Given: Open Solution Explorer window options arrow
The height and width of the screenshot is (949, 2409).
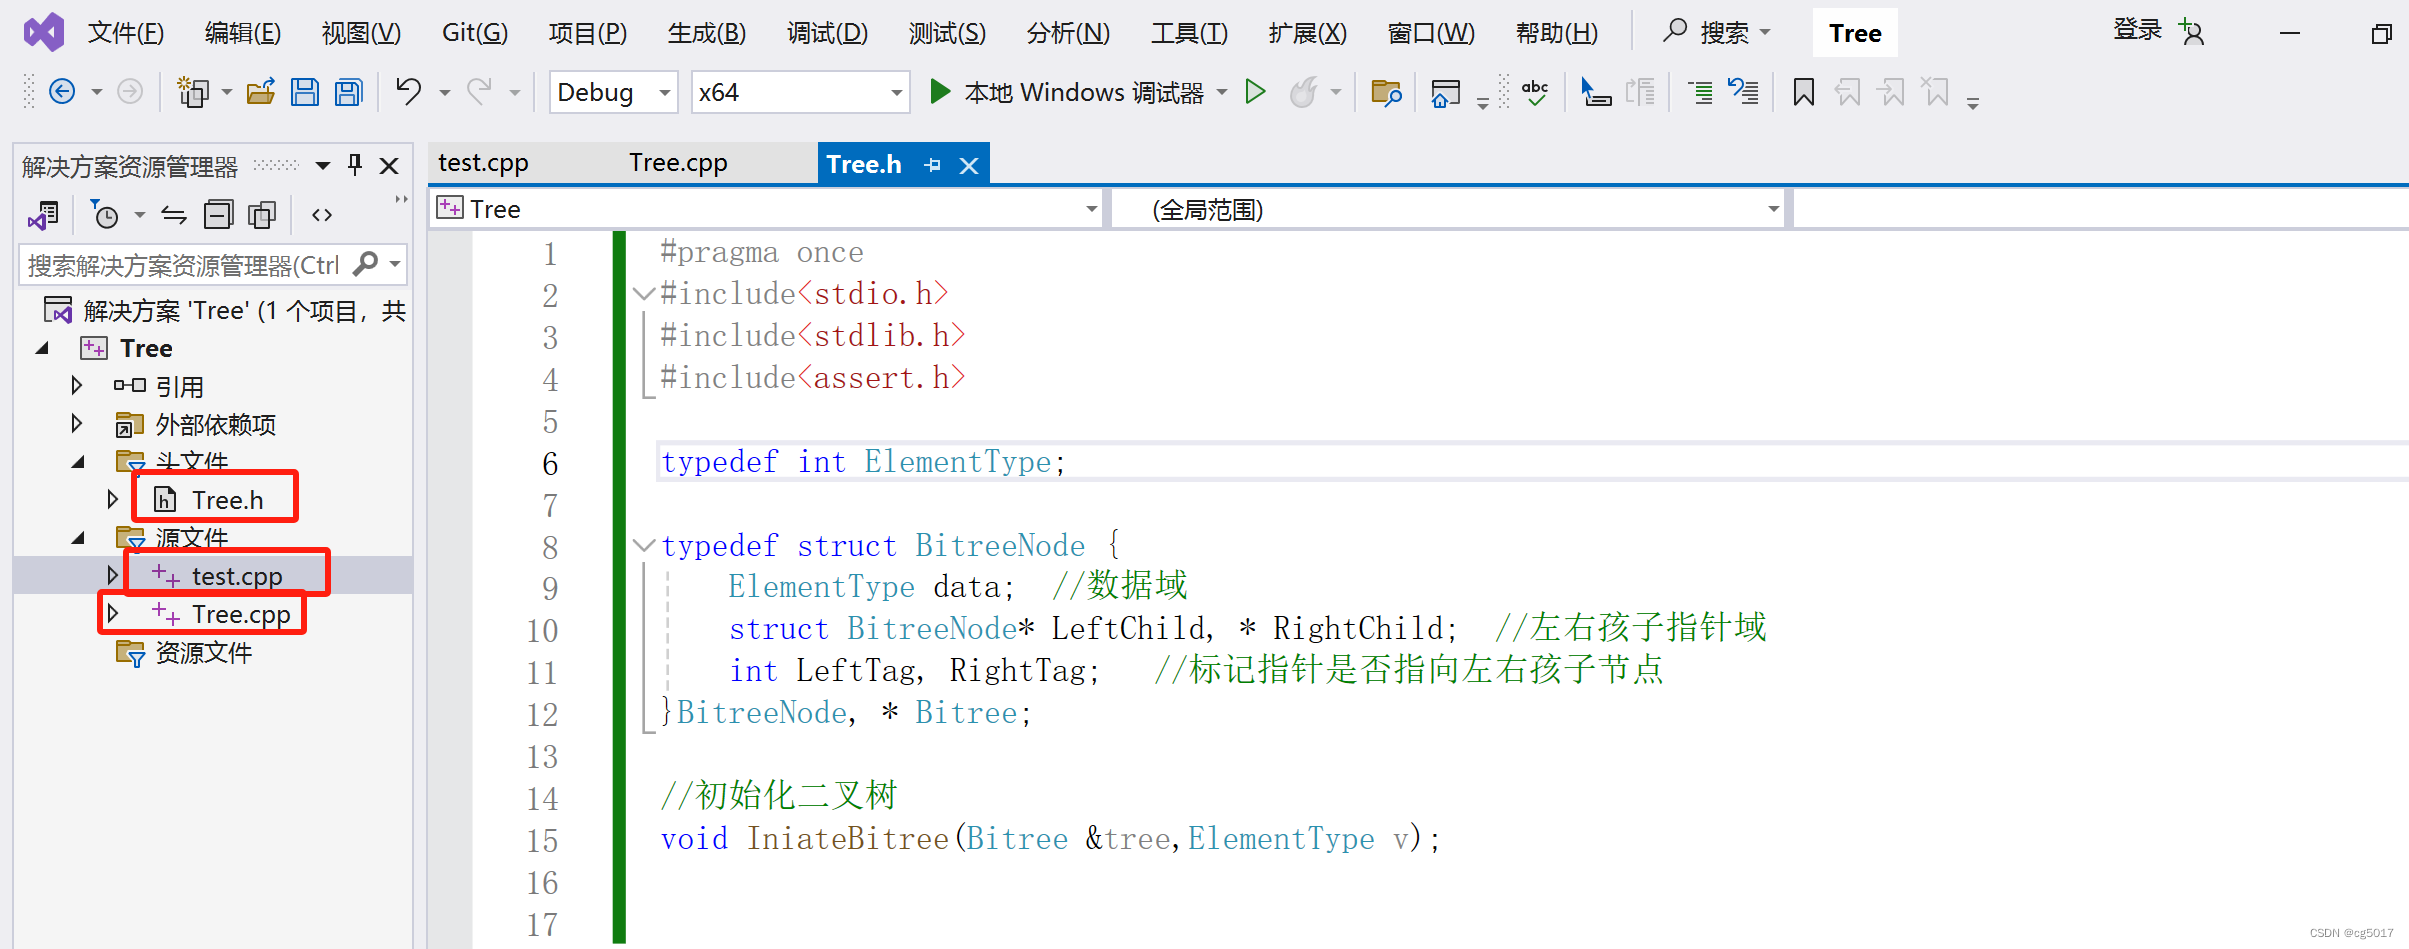Looking at the screenshot, I should click(322, 165).
